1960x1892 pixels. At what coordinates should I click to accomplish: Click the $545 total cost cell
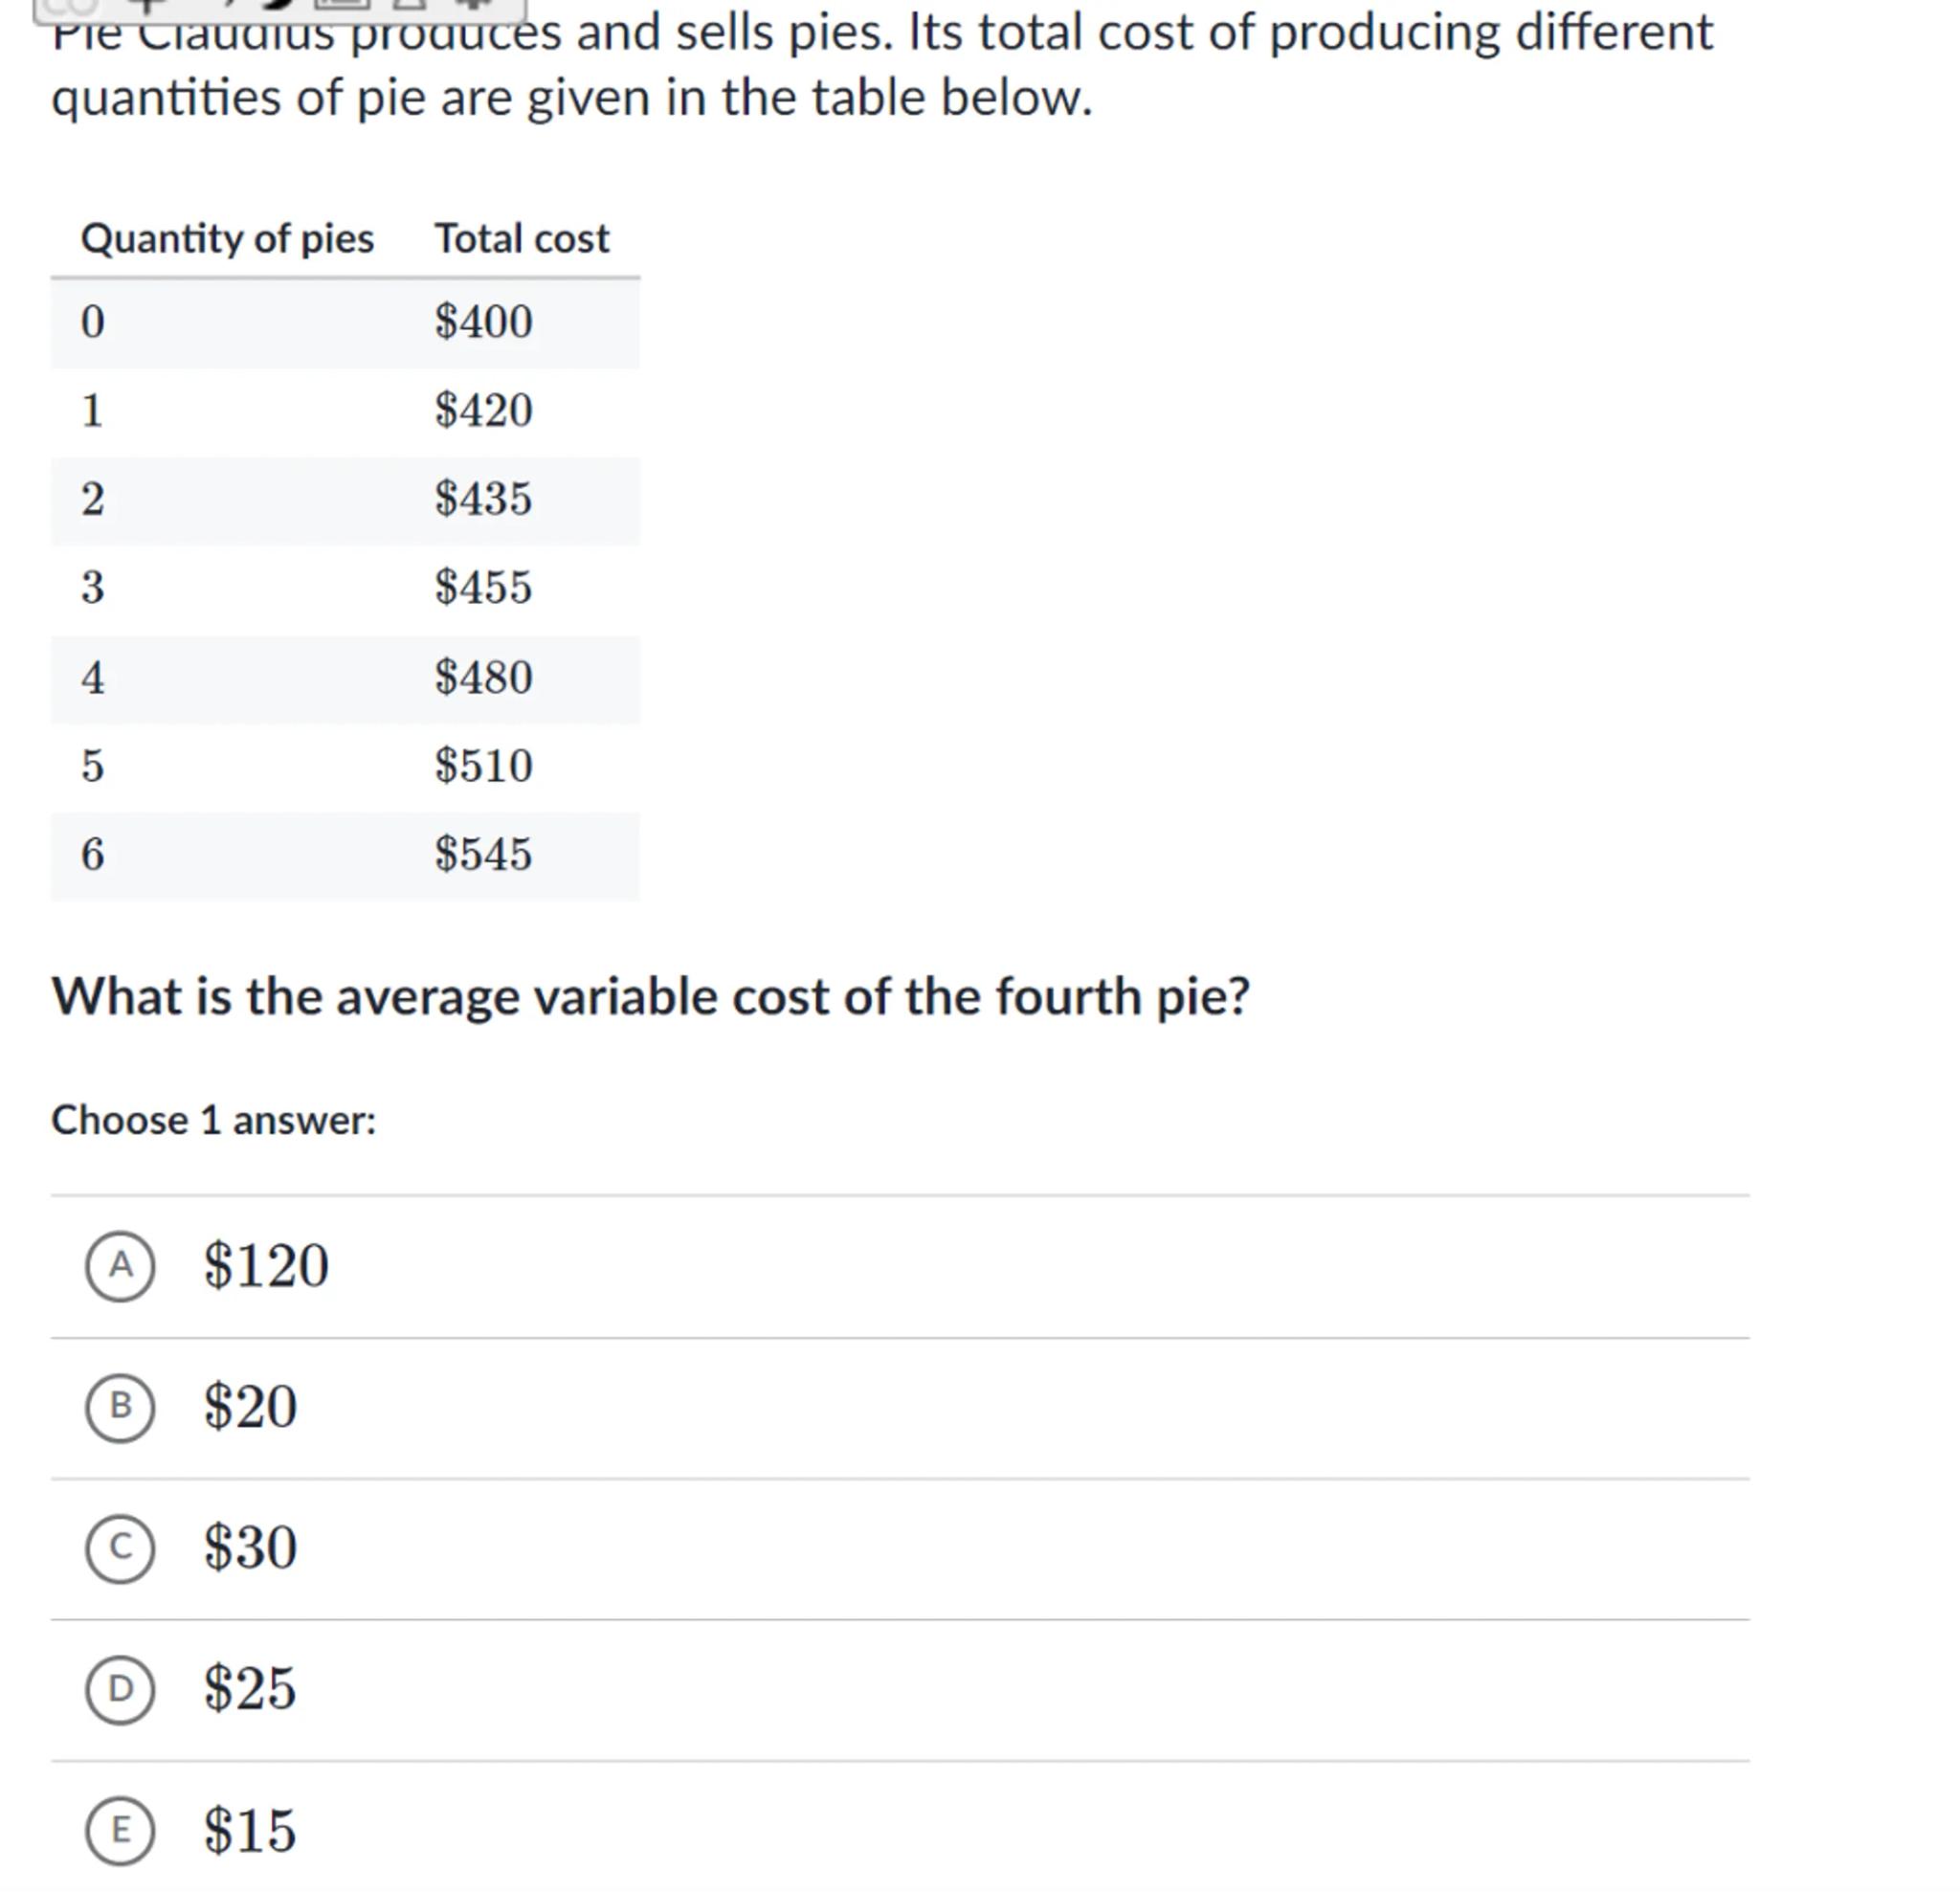[483, 854]
